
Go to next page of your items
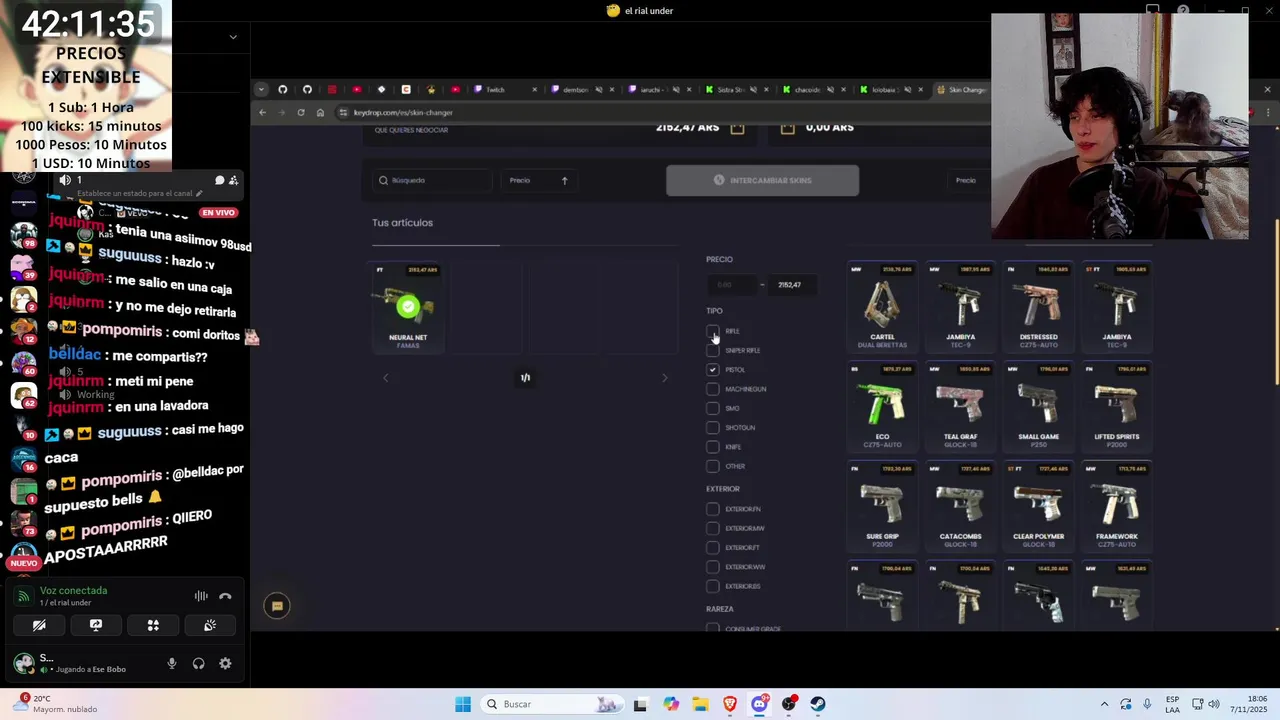pyautogui.click(x=664, y=378)
